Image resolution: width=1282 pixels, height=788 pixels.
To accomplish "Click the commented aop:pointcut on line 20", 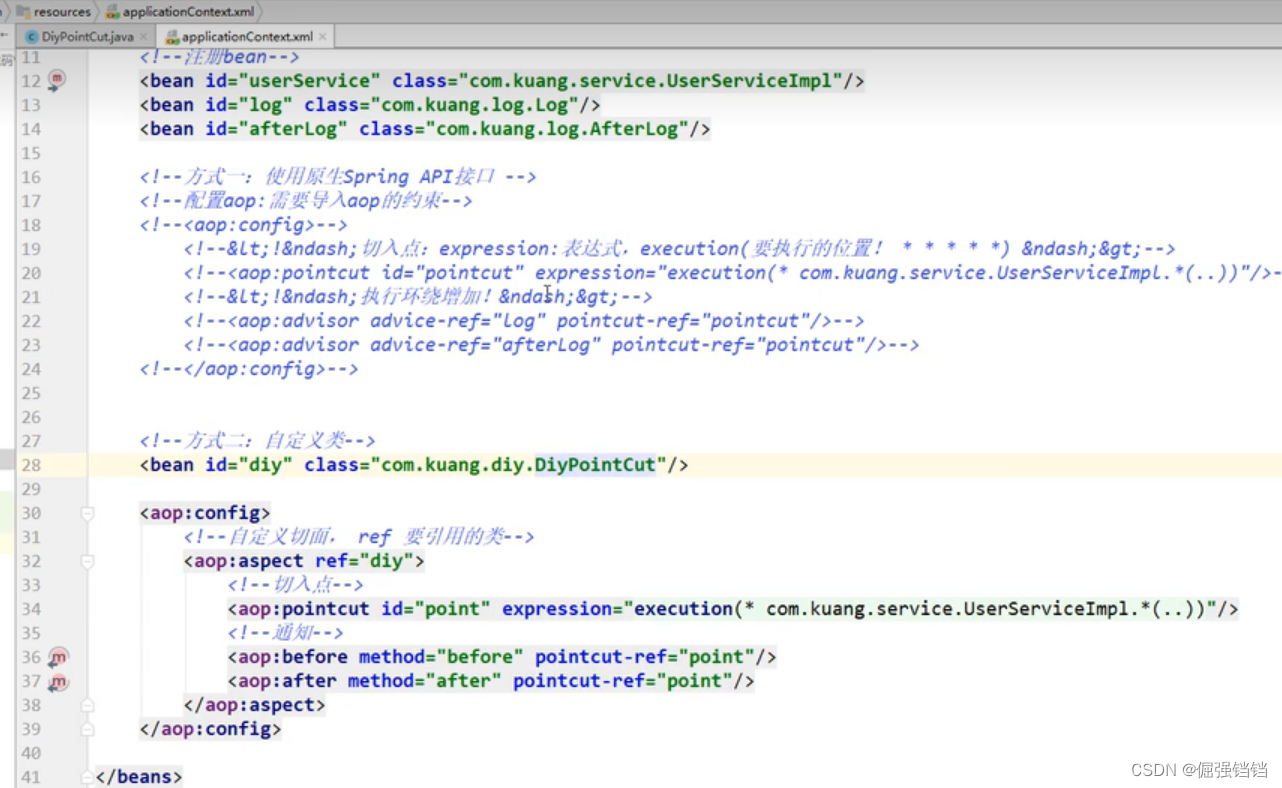I will [x=733, y=273].
